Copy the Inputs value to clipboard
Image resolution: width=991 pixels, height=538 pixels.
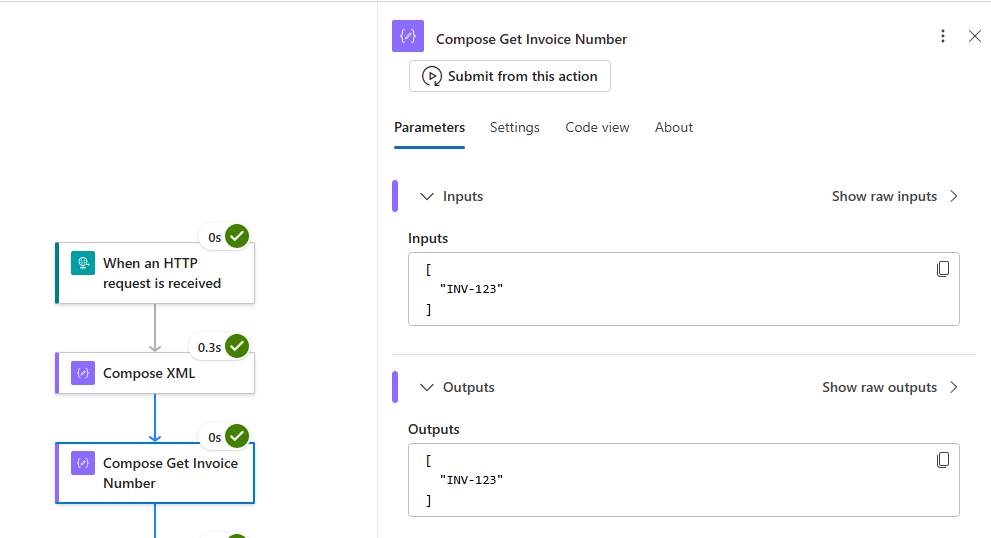pos(942,269)
